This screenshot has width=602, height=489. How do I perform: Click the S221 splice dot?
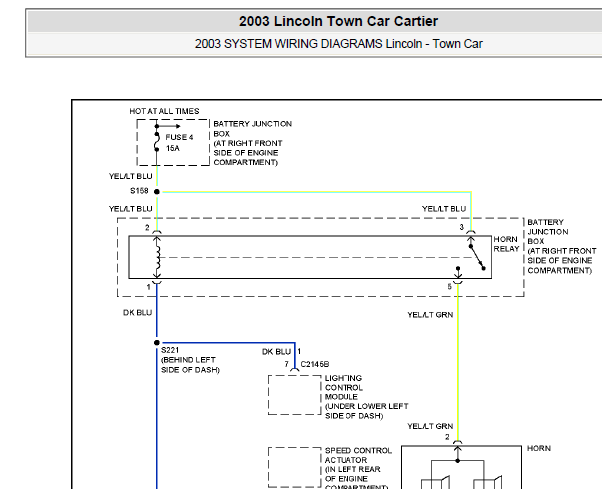pyautogui.click(x=157, y=342)
